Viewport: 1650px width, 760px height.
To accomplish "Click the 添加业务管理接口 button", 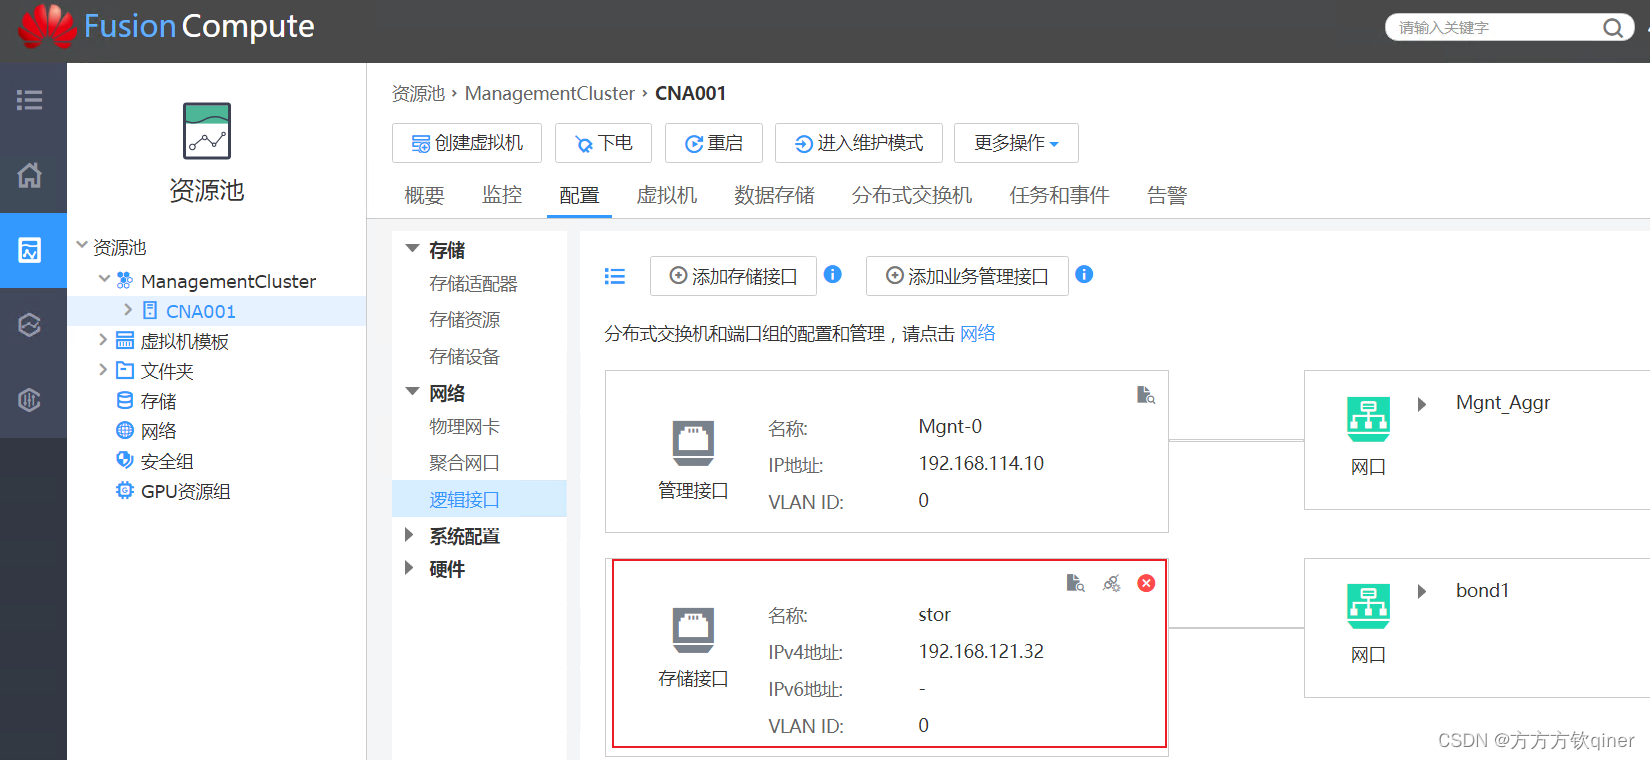I will coord(967,276).
